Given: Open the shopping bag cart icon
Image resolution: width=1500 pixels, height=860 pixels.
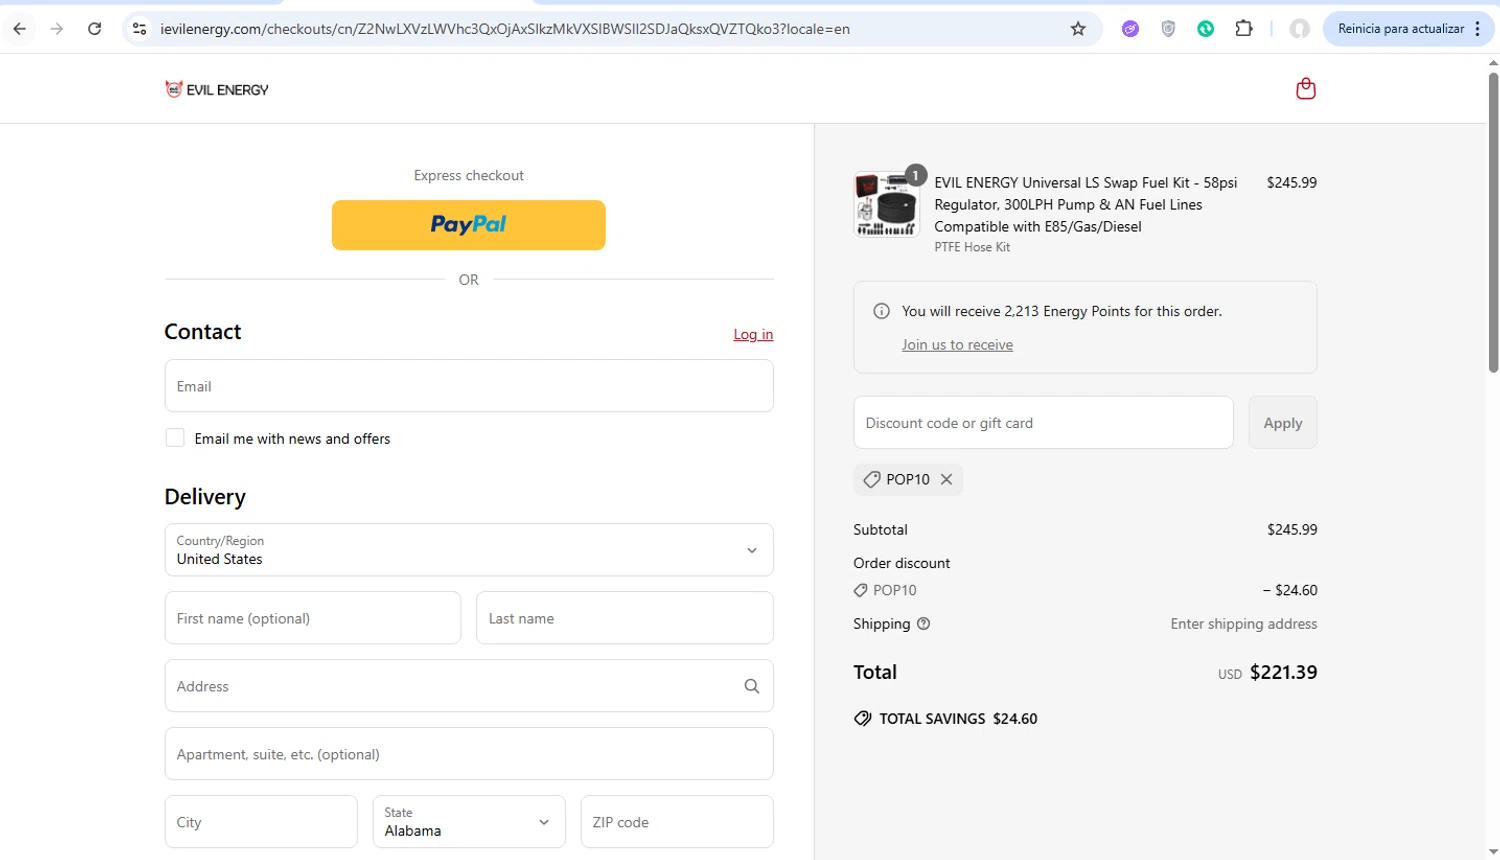Looking at the screenshot, I should click(x=1305, y=89).
